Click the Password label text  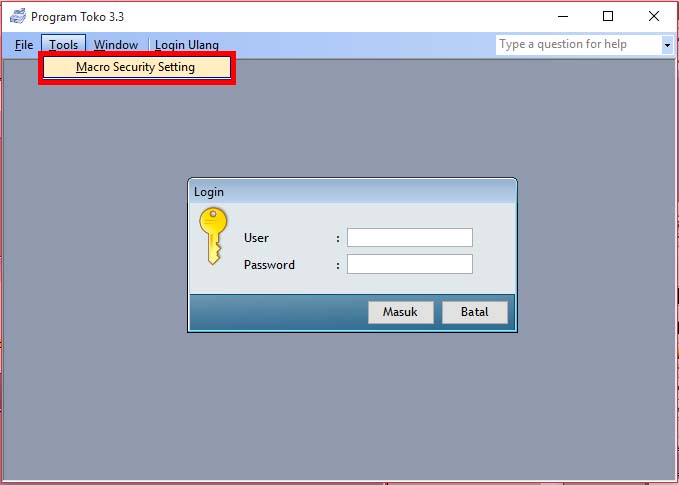269,265
